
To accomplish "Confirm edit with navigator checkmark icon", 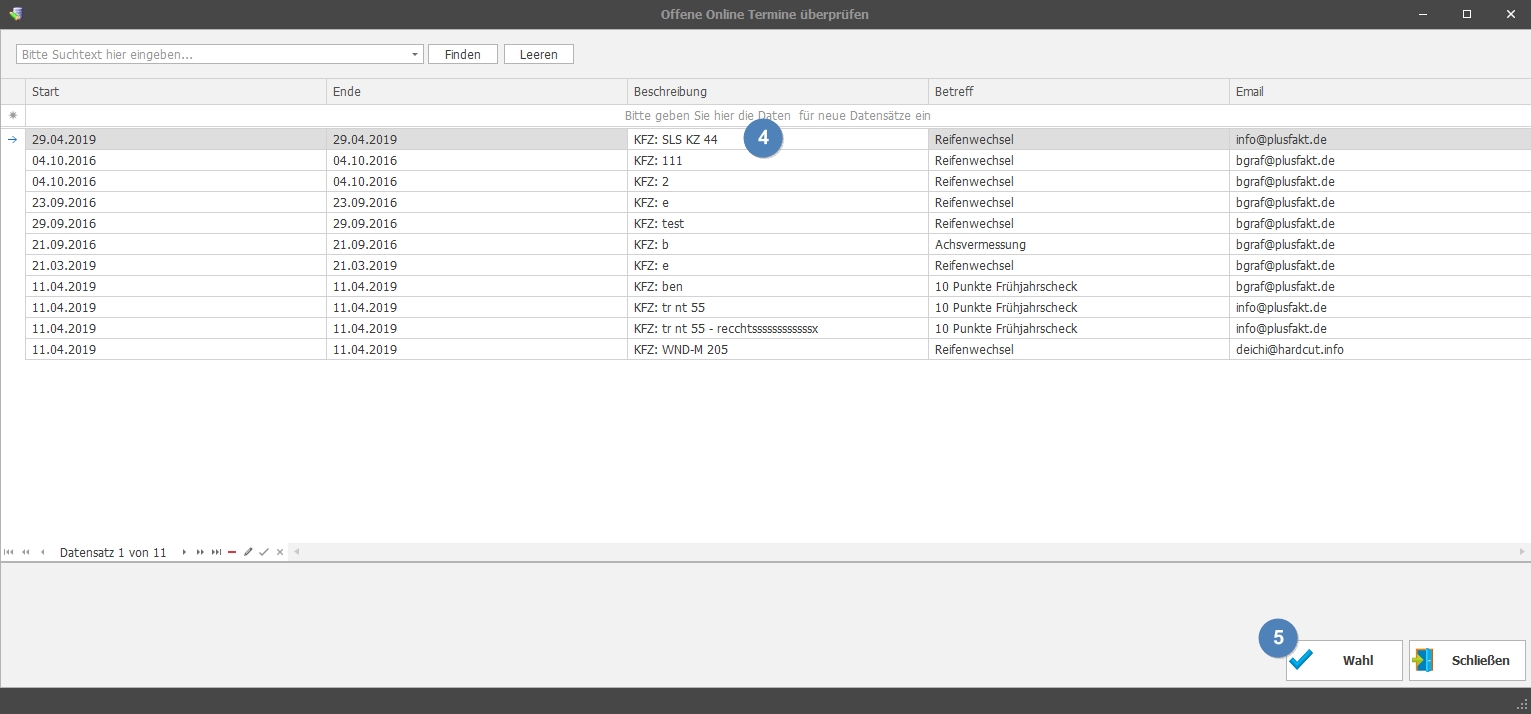I will coord(264,552).
